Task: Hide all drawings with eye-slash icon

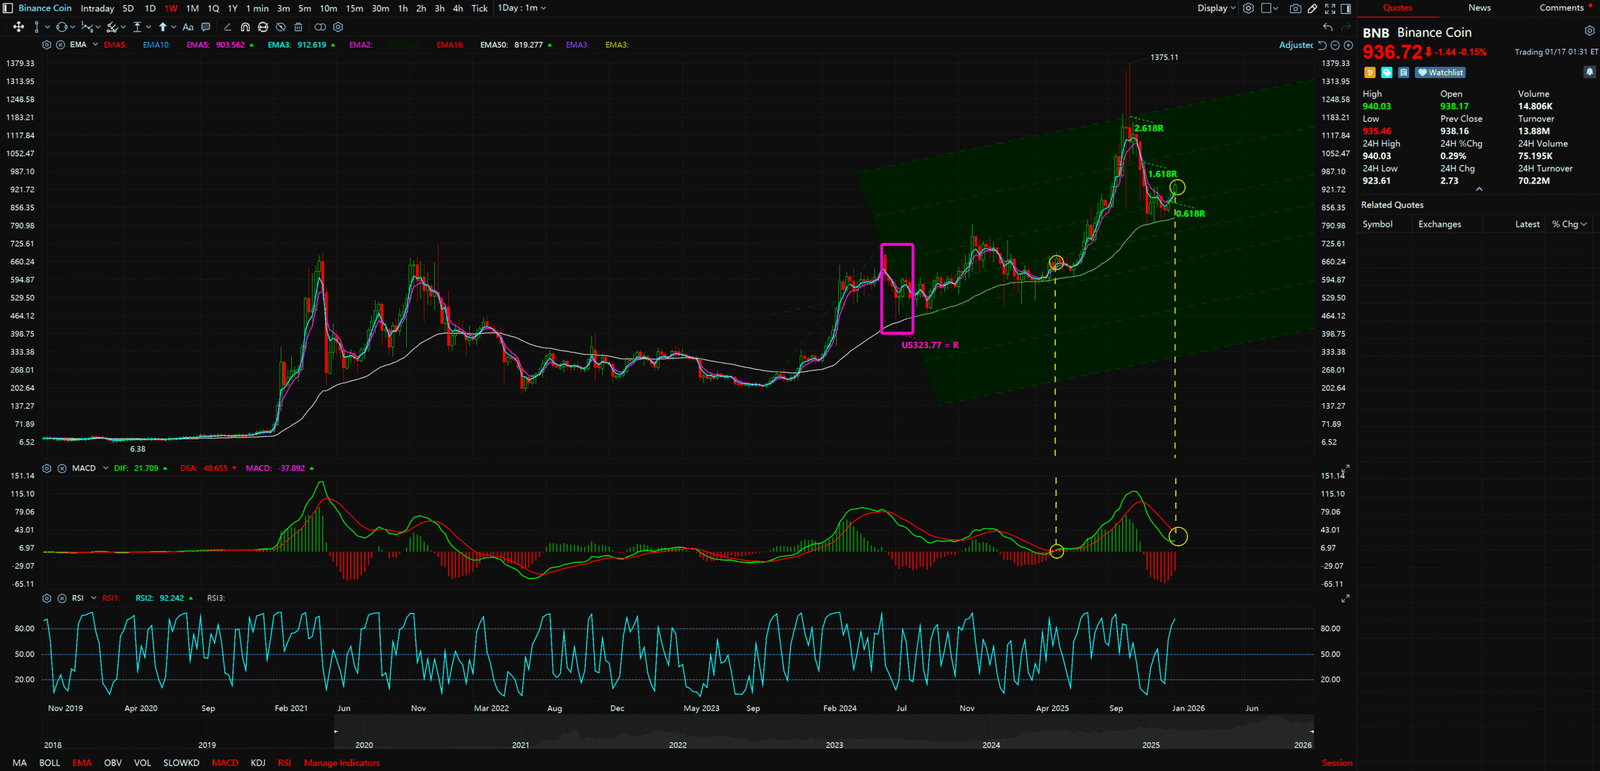Action: tap(280, 27)
